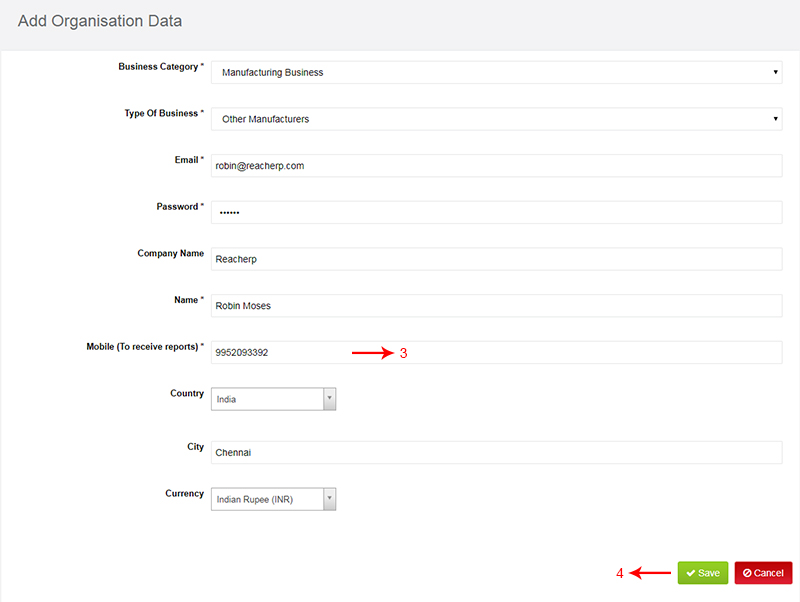
Task: Click the India value in Country box
Action: (226, 399)
